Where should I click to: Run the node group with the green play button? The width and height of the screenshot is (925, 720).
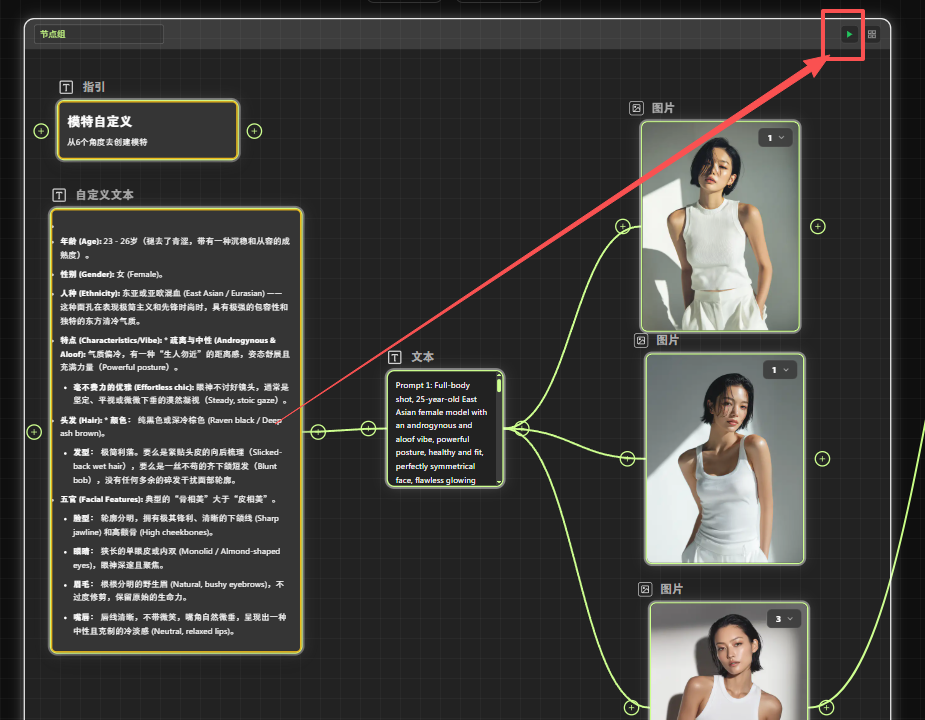click(849, 34)
